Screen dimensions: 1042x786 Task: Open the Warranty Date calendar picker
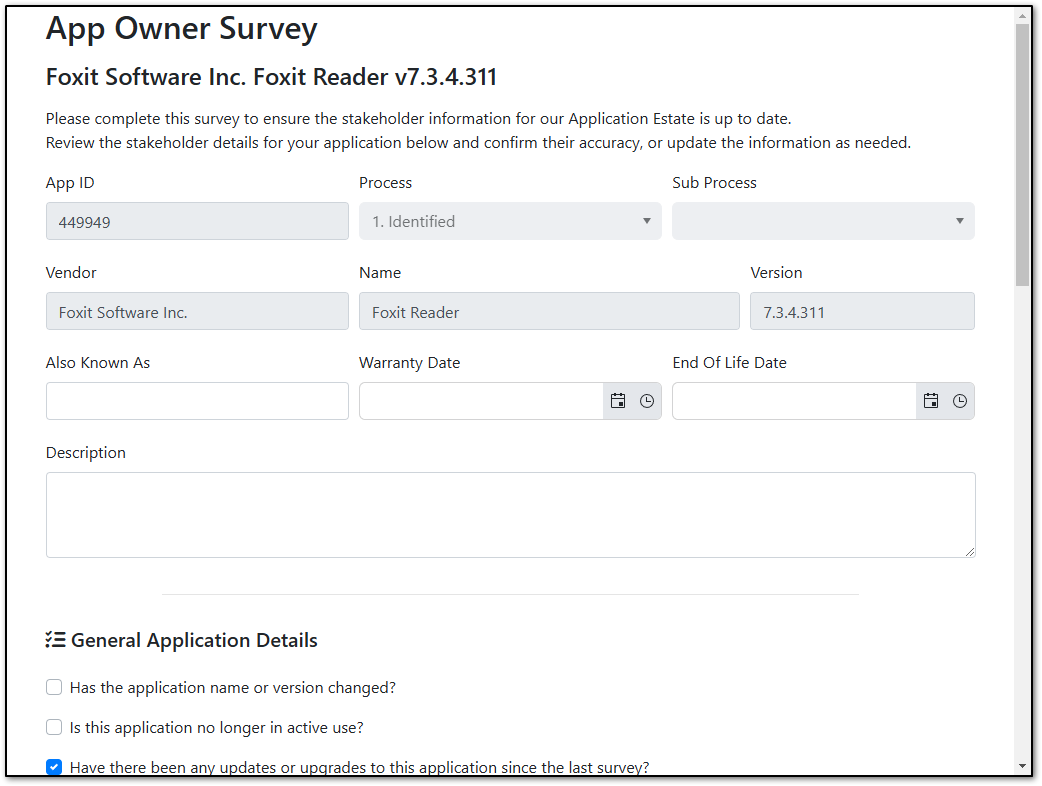pyautogui.click(x=618, y=401)
